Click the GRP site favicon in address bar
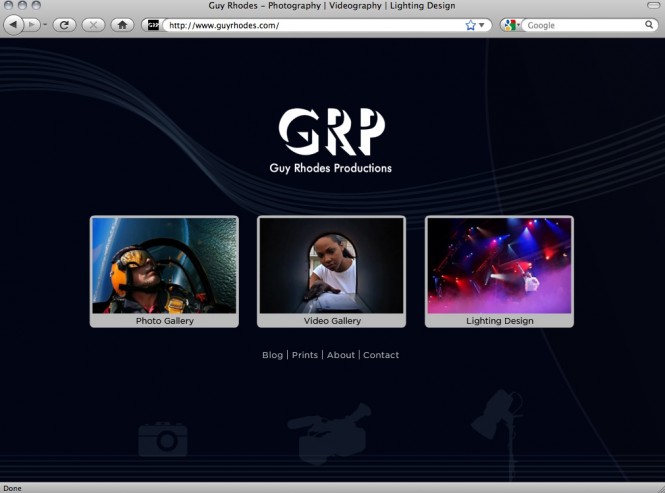 pyautogui.click(x=154, y=25)
